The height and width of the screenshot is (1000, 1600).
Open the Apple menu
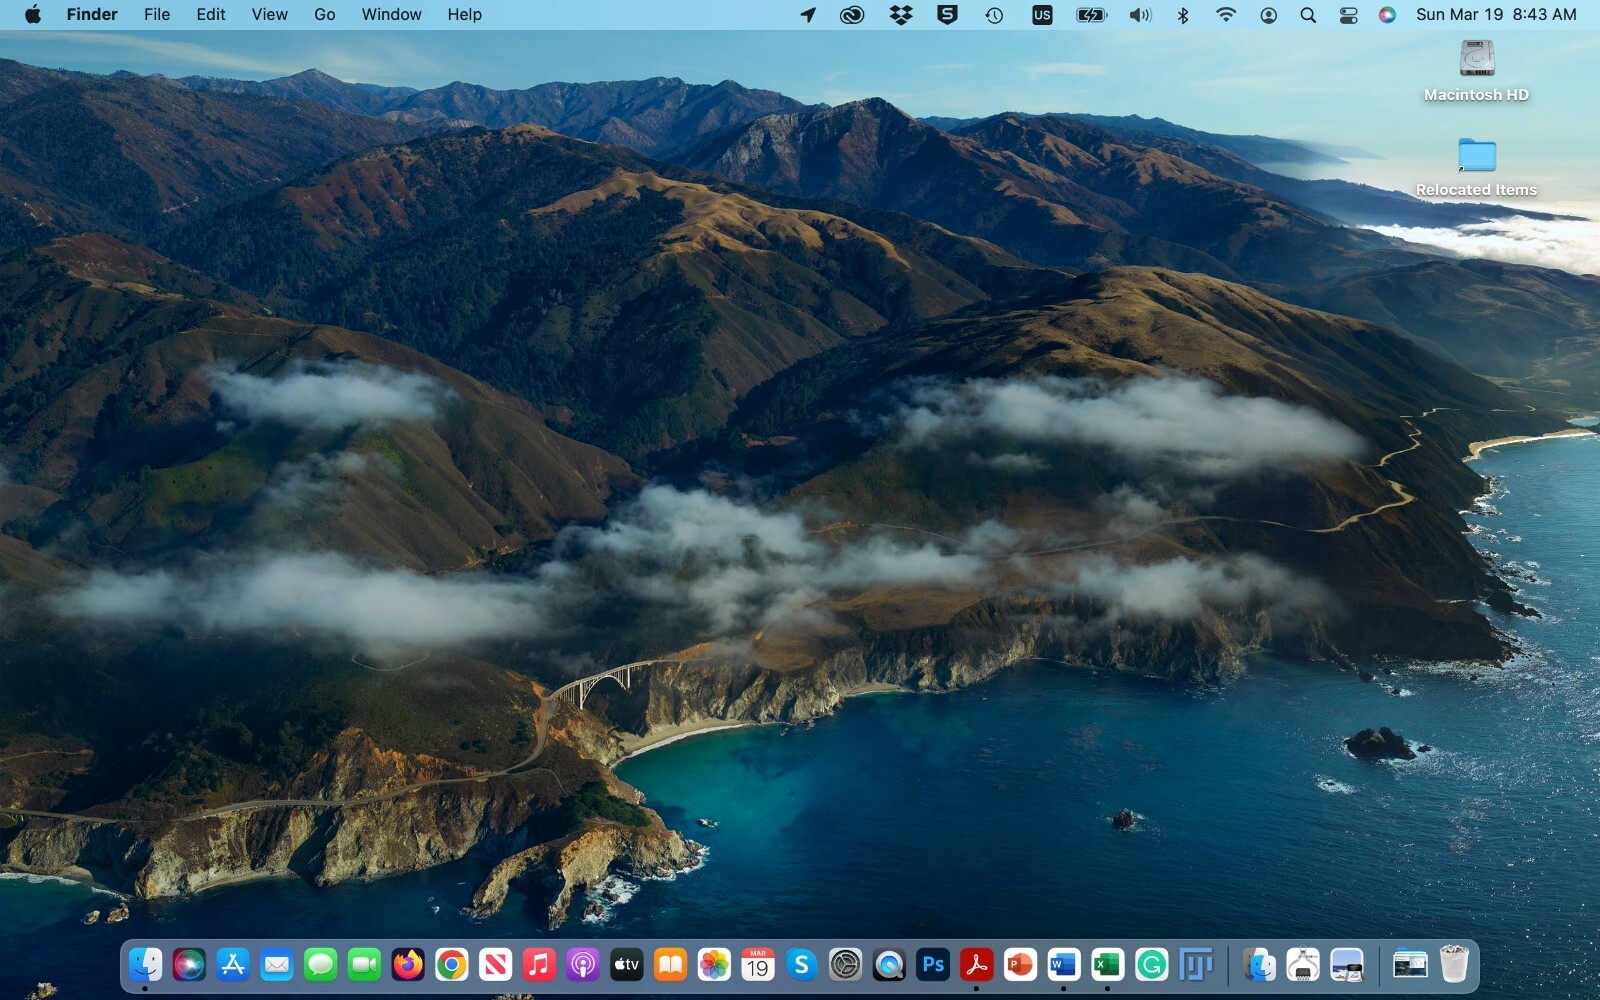click(x=32, y=15)
